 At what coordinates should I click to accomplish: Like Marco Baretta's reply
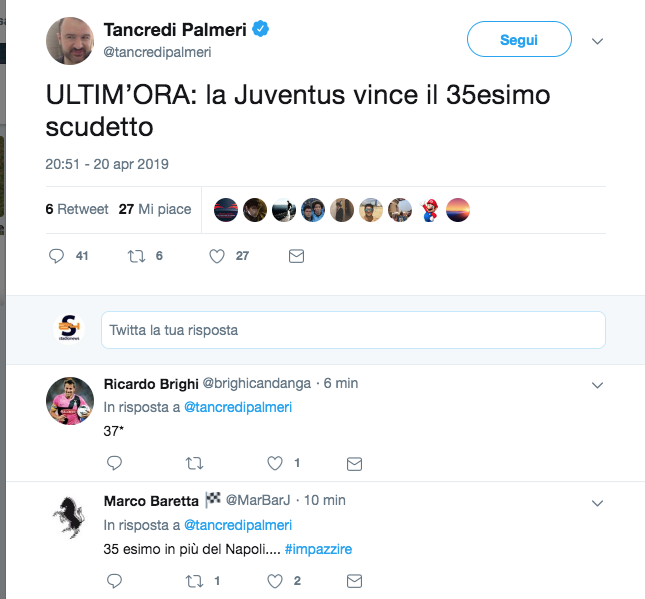click(x=274, y=580)
